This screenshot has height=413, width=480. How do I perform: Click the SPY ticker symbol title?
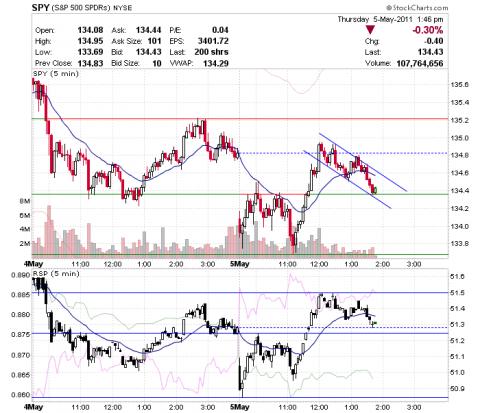40,7
